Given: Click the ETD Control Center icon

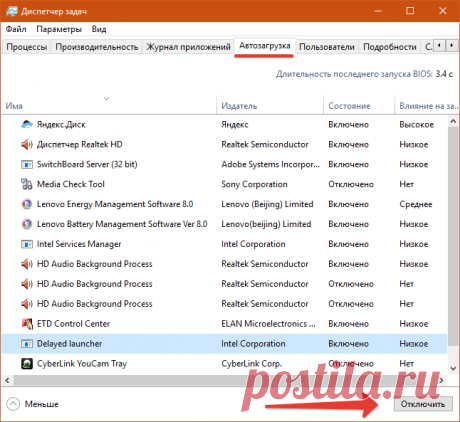Looking at the screenshot, I should pyautogui.click(x=27, y=324).
